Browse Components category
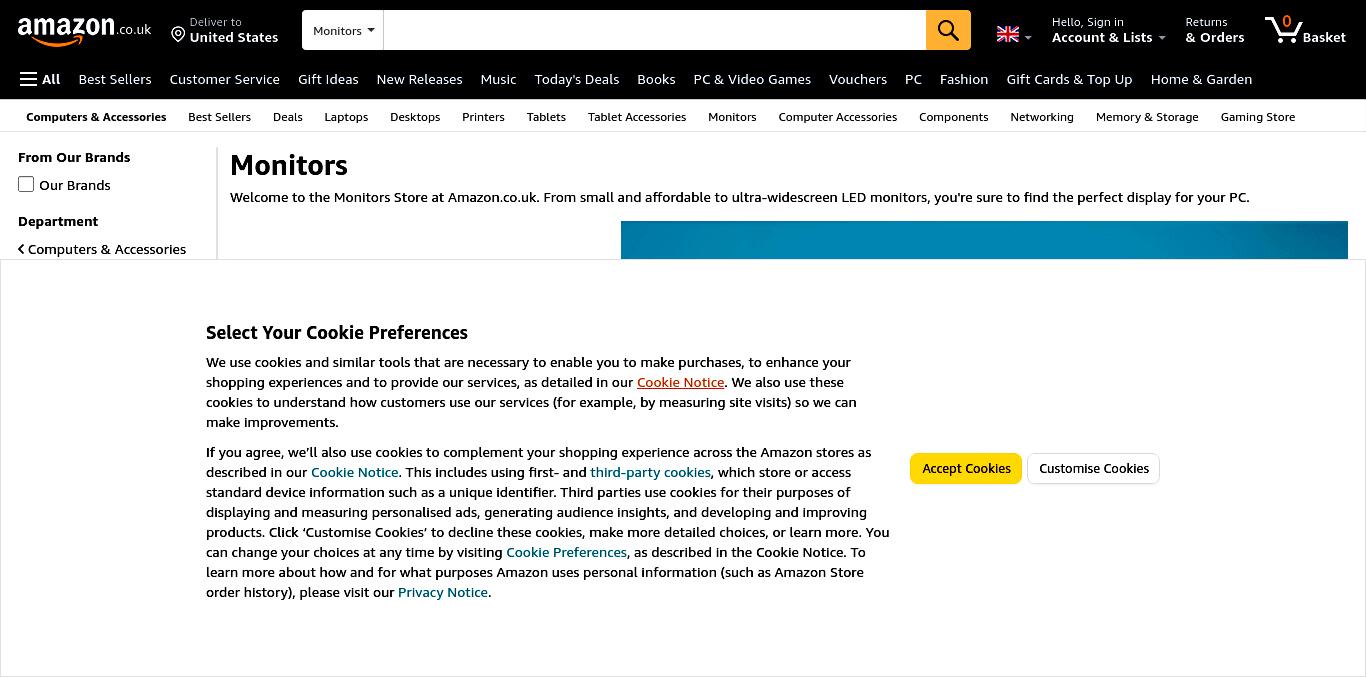The image size is (1366, 677). pyautogui.click(x=953, y=117)
